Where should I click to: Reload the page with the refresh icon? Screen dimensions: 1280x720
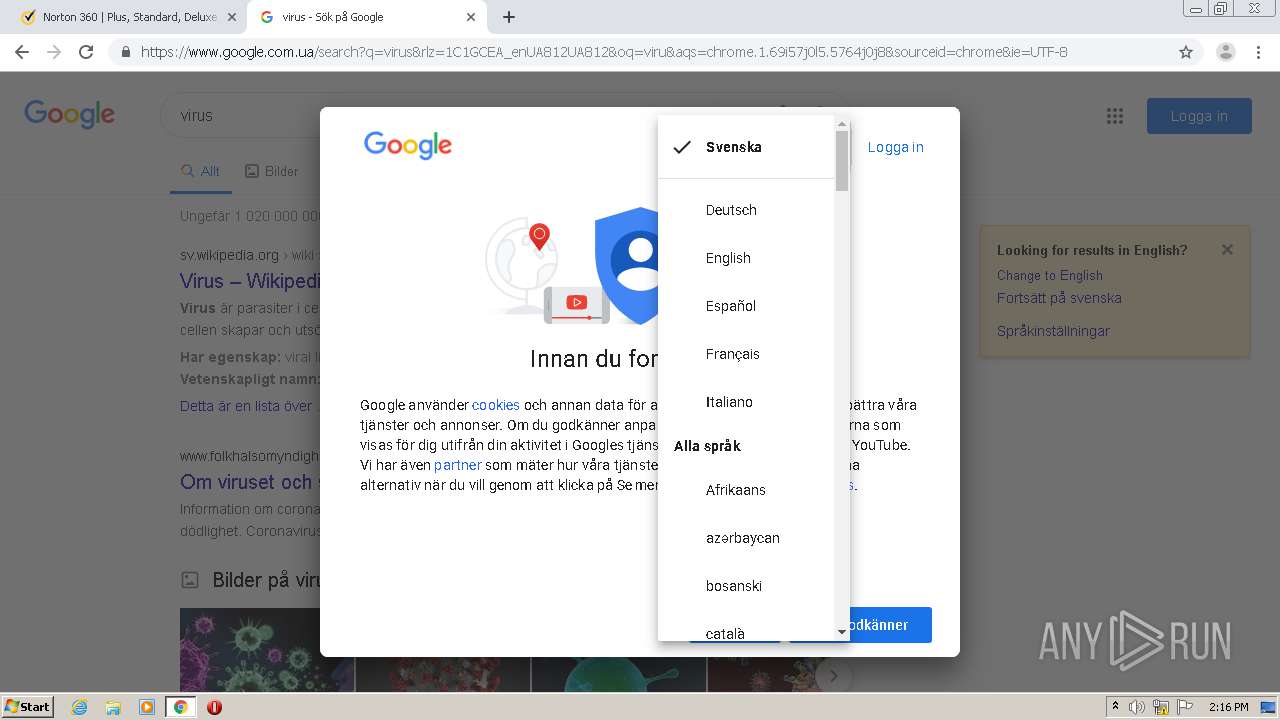(x=86, y=52)
